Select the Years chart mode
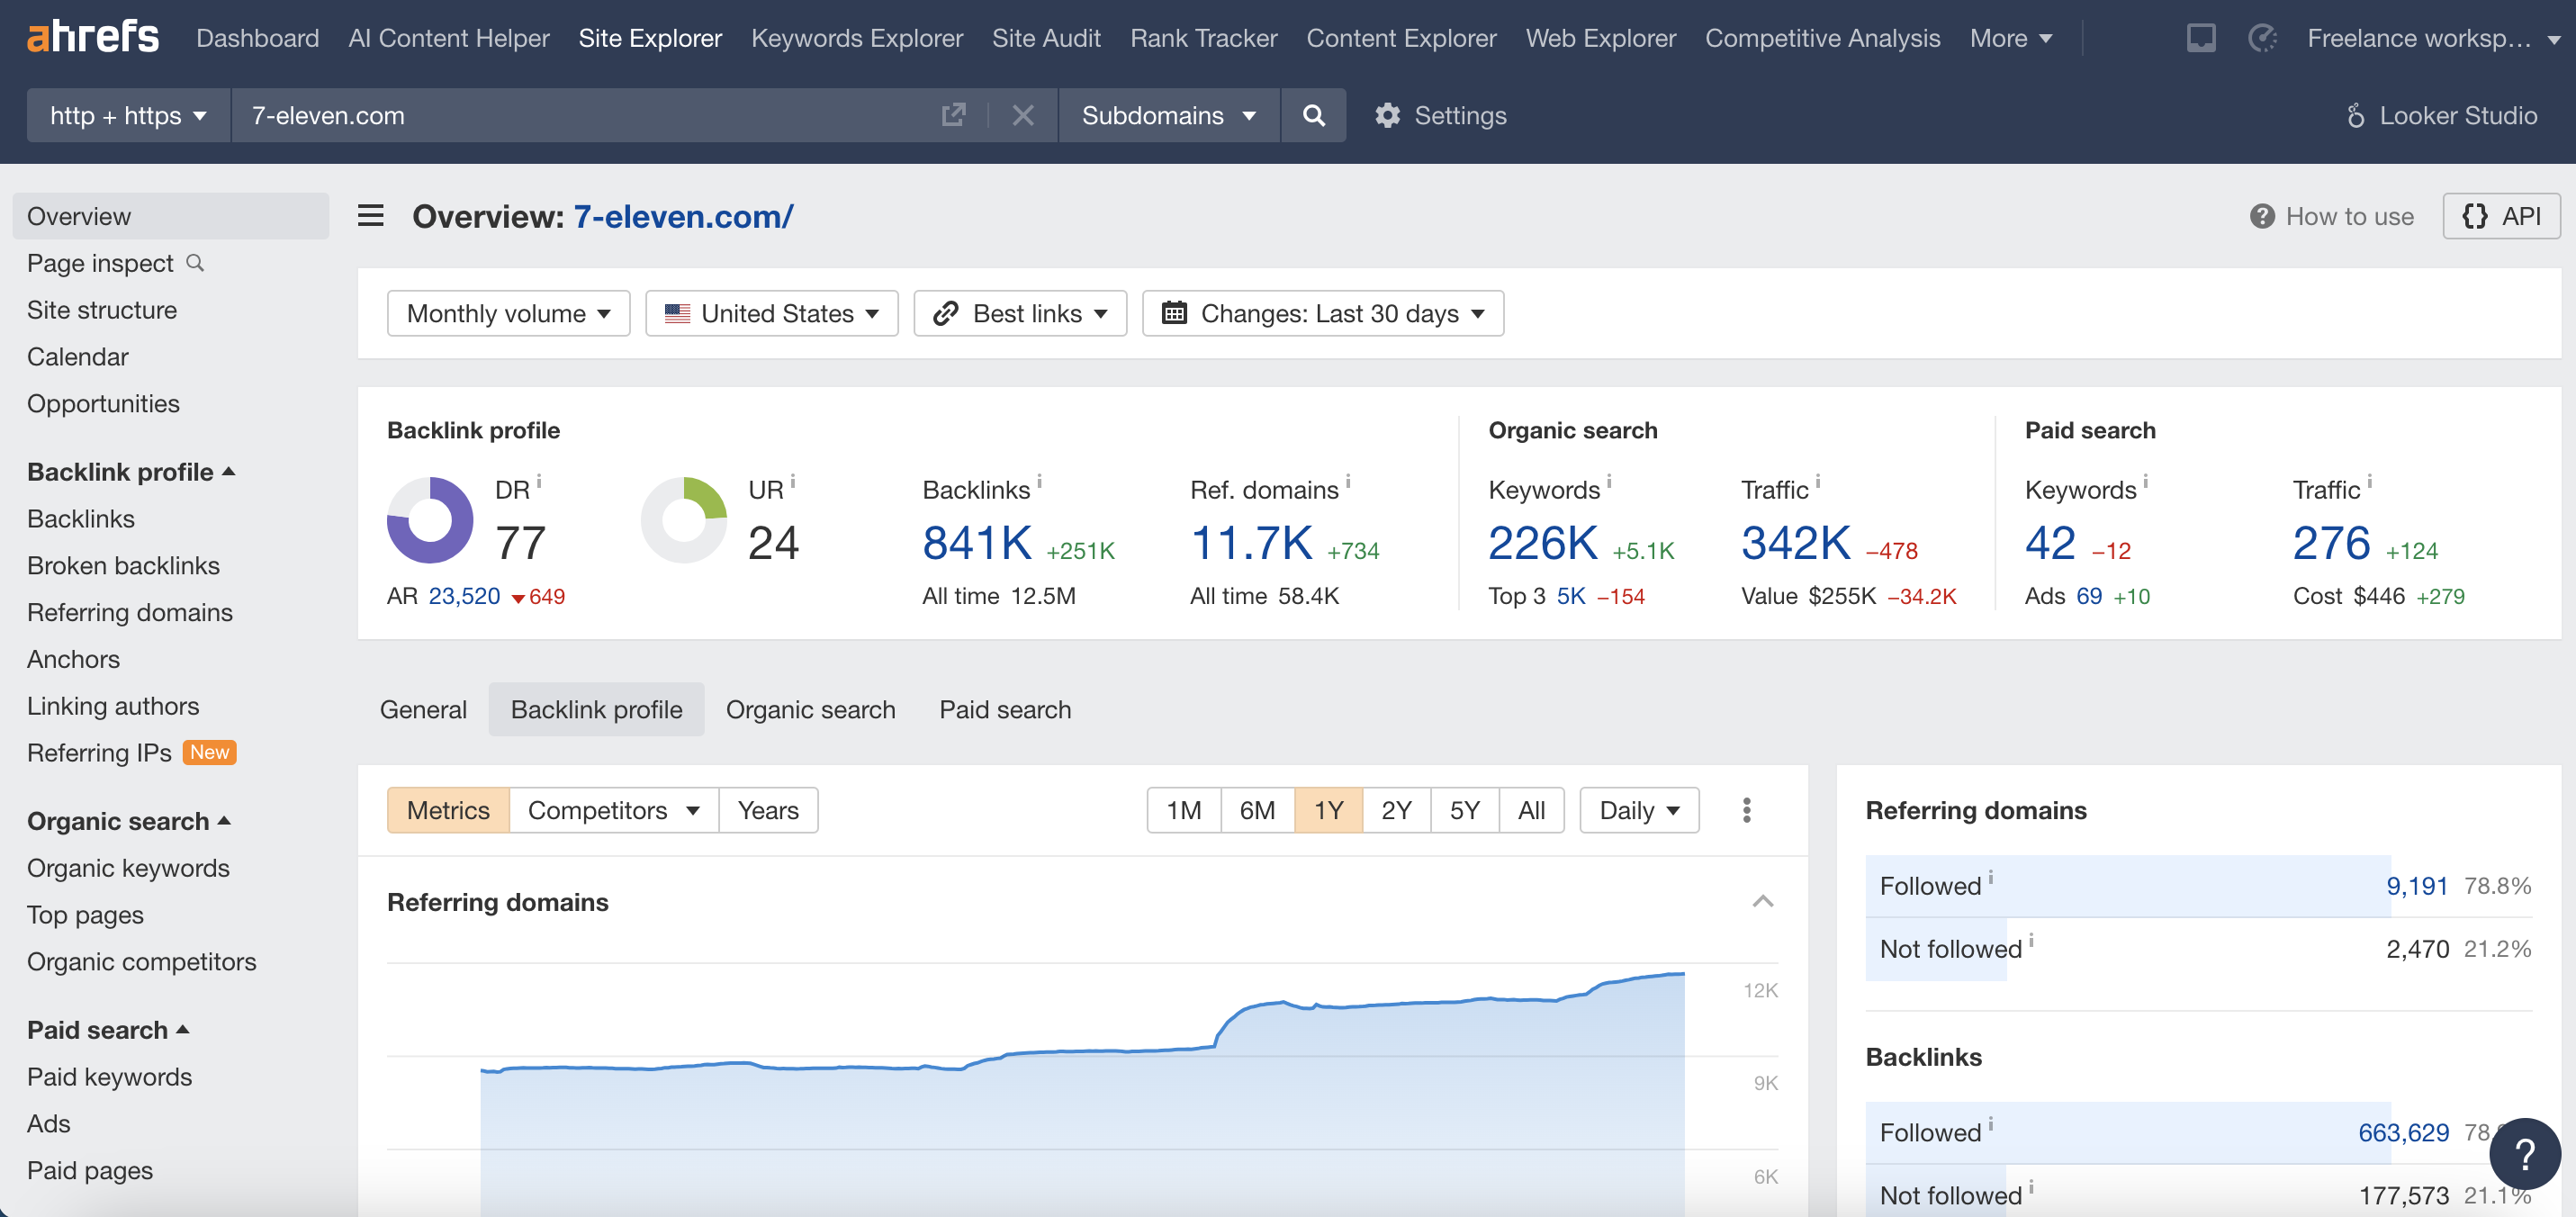Screen dimensions: 2576x1217 768,810
